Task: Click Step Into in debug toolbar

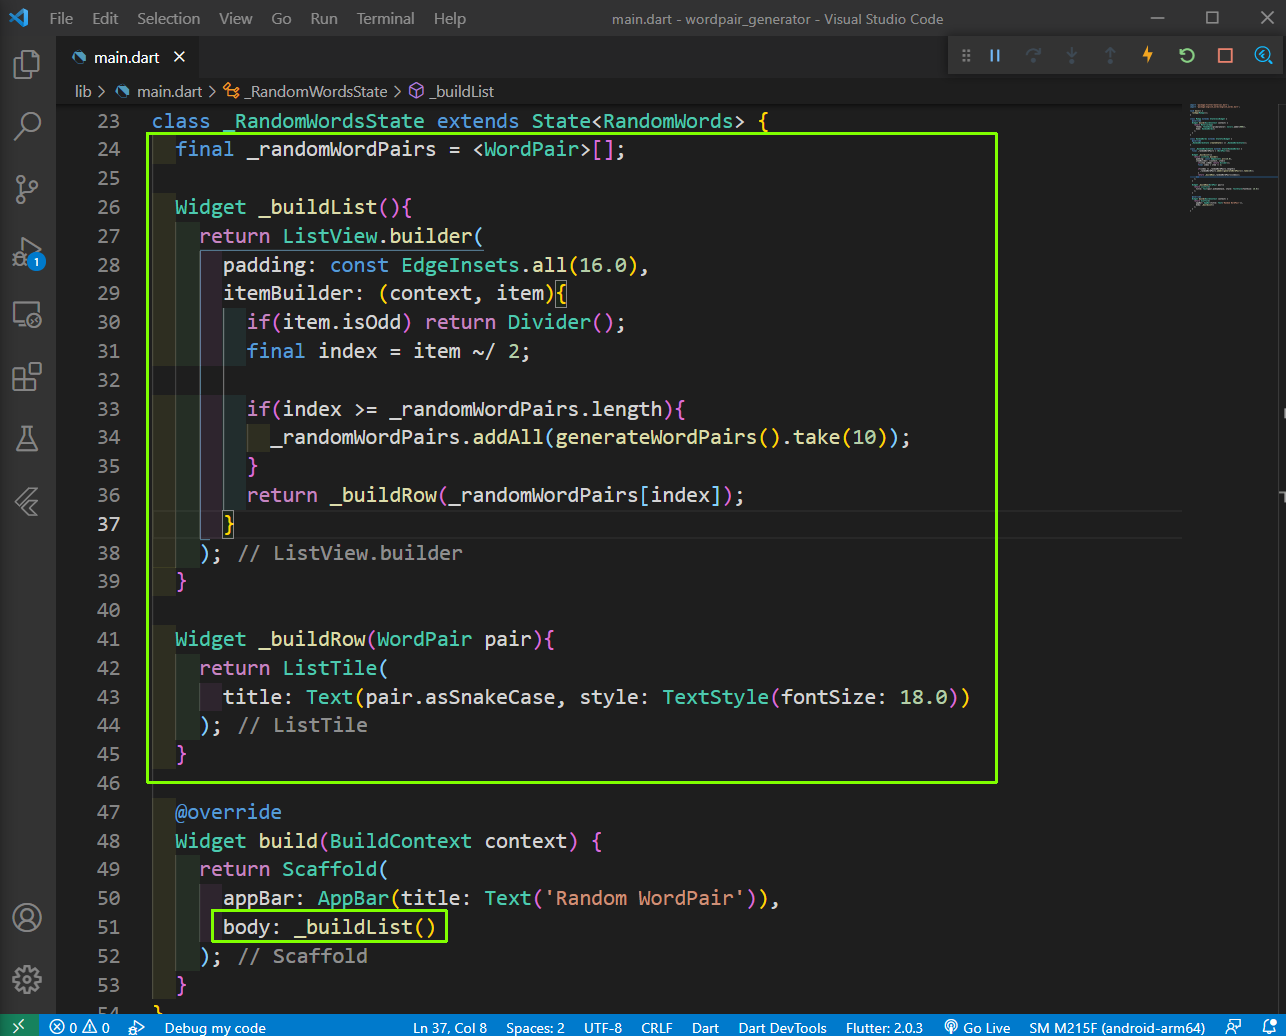Action: click(1072, 56)
